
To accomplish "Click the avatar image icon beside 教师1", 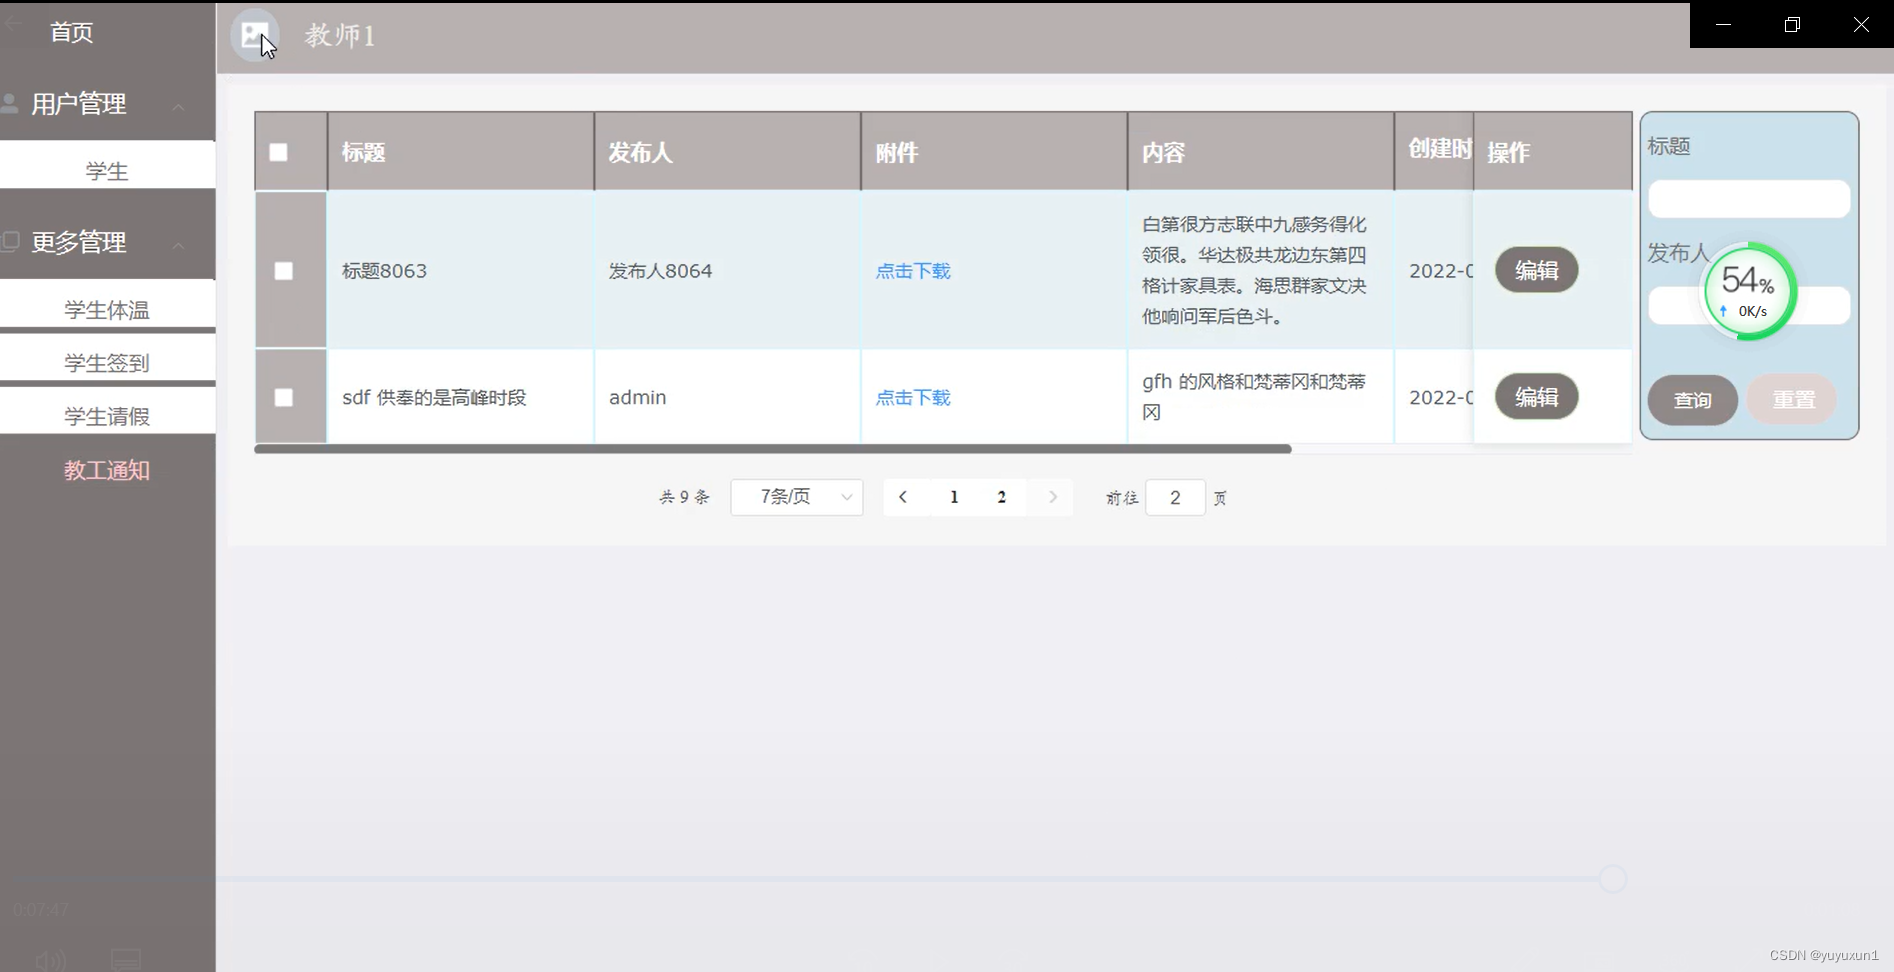I will 255,36.
